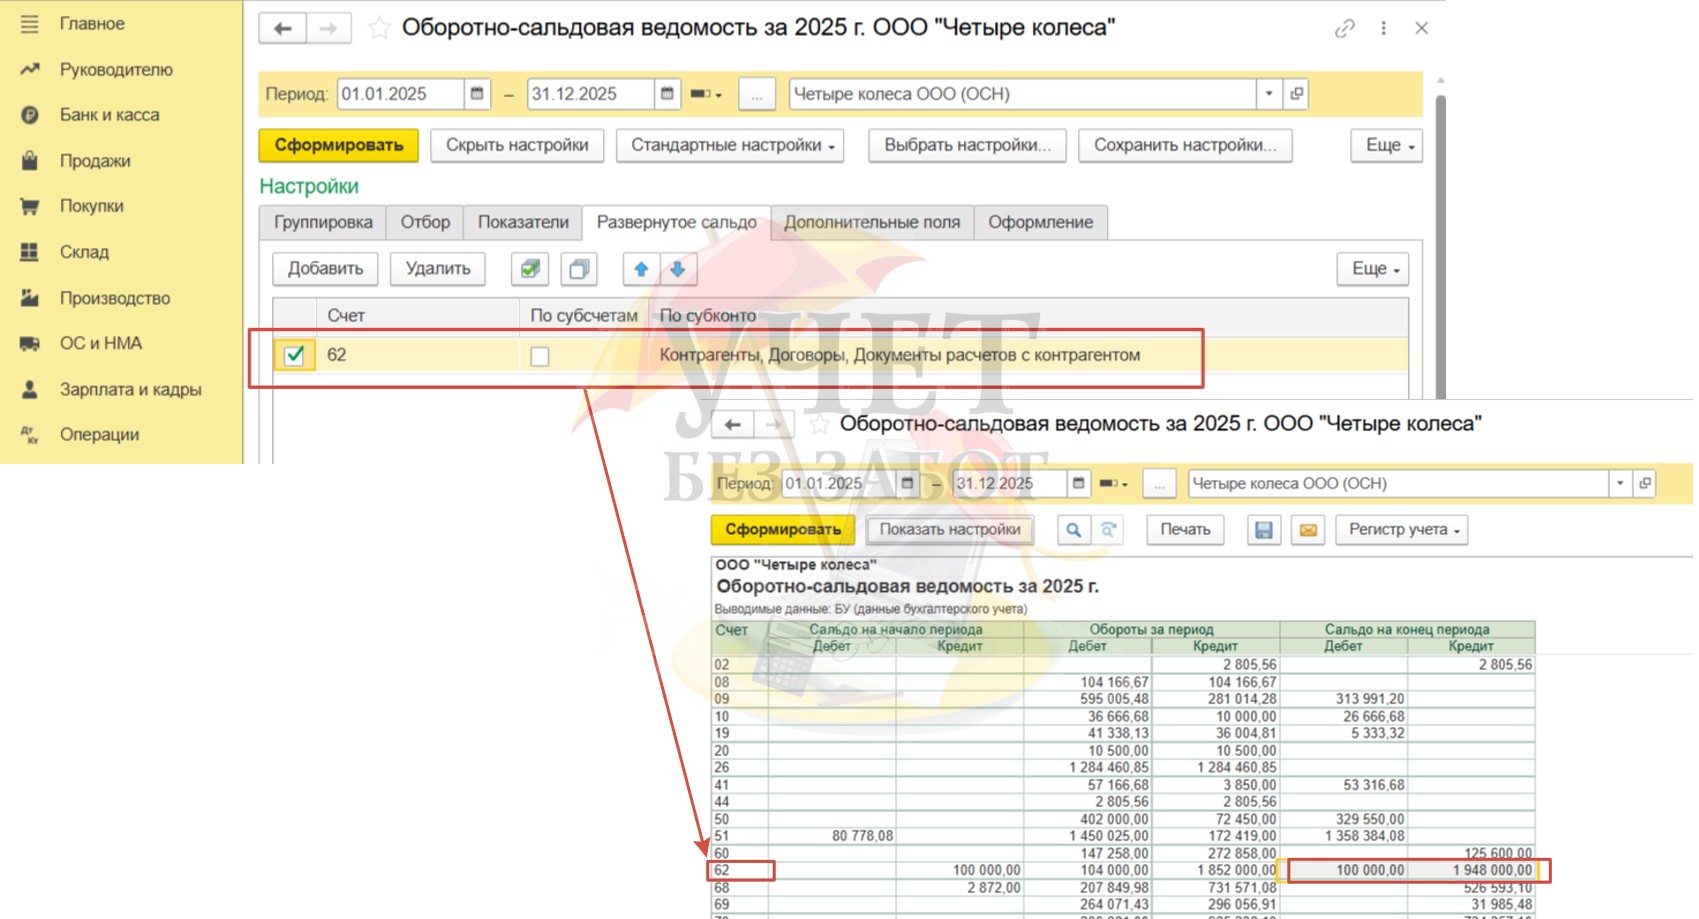Viewport: 1699px width, 919px height.
Task: Click the favorites star icon beside top title
Action: coord(379,28)
